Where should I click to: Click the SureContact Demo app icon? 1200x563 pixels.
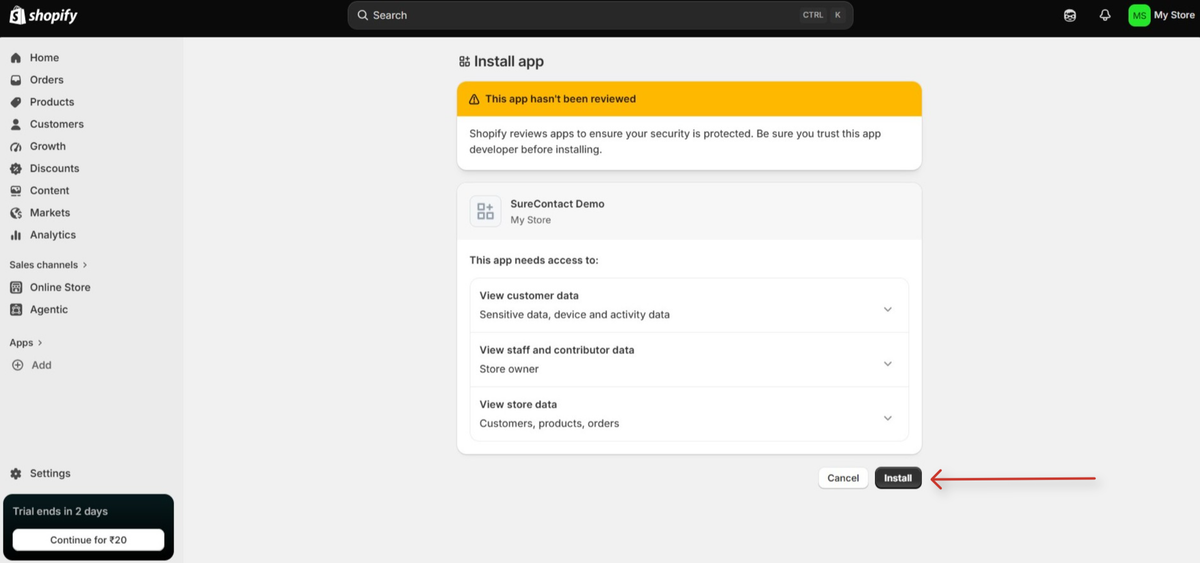(x=486, y=211)
